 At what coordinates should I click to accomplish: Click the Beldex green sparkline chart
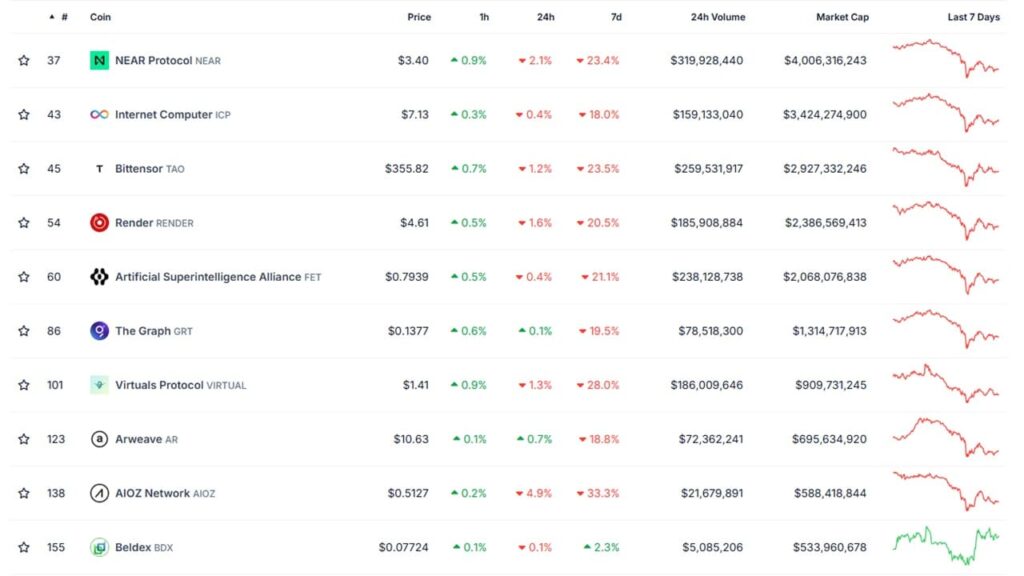pyautogui.click(x=947, y=547)
